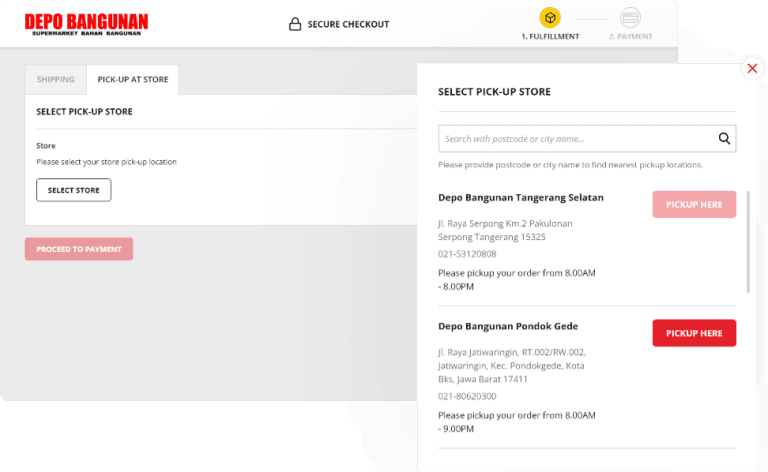This screenshot has height=472, width=768.
Task: Switch to the Shipping tab
Action: coord(55,79)
